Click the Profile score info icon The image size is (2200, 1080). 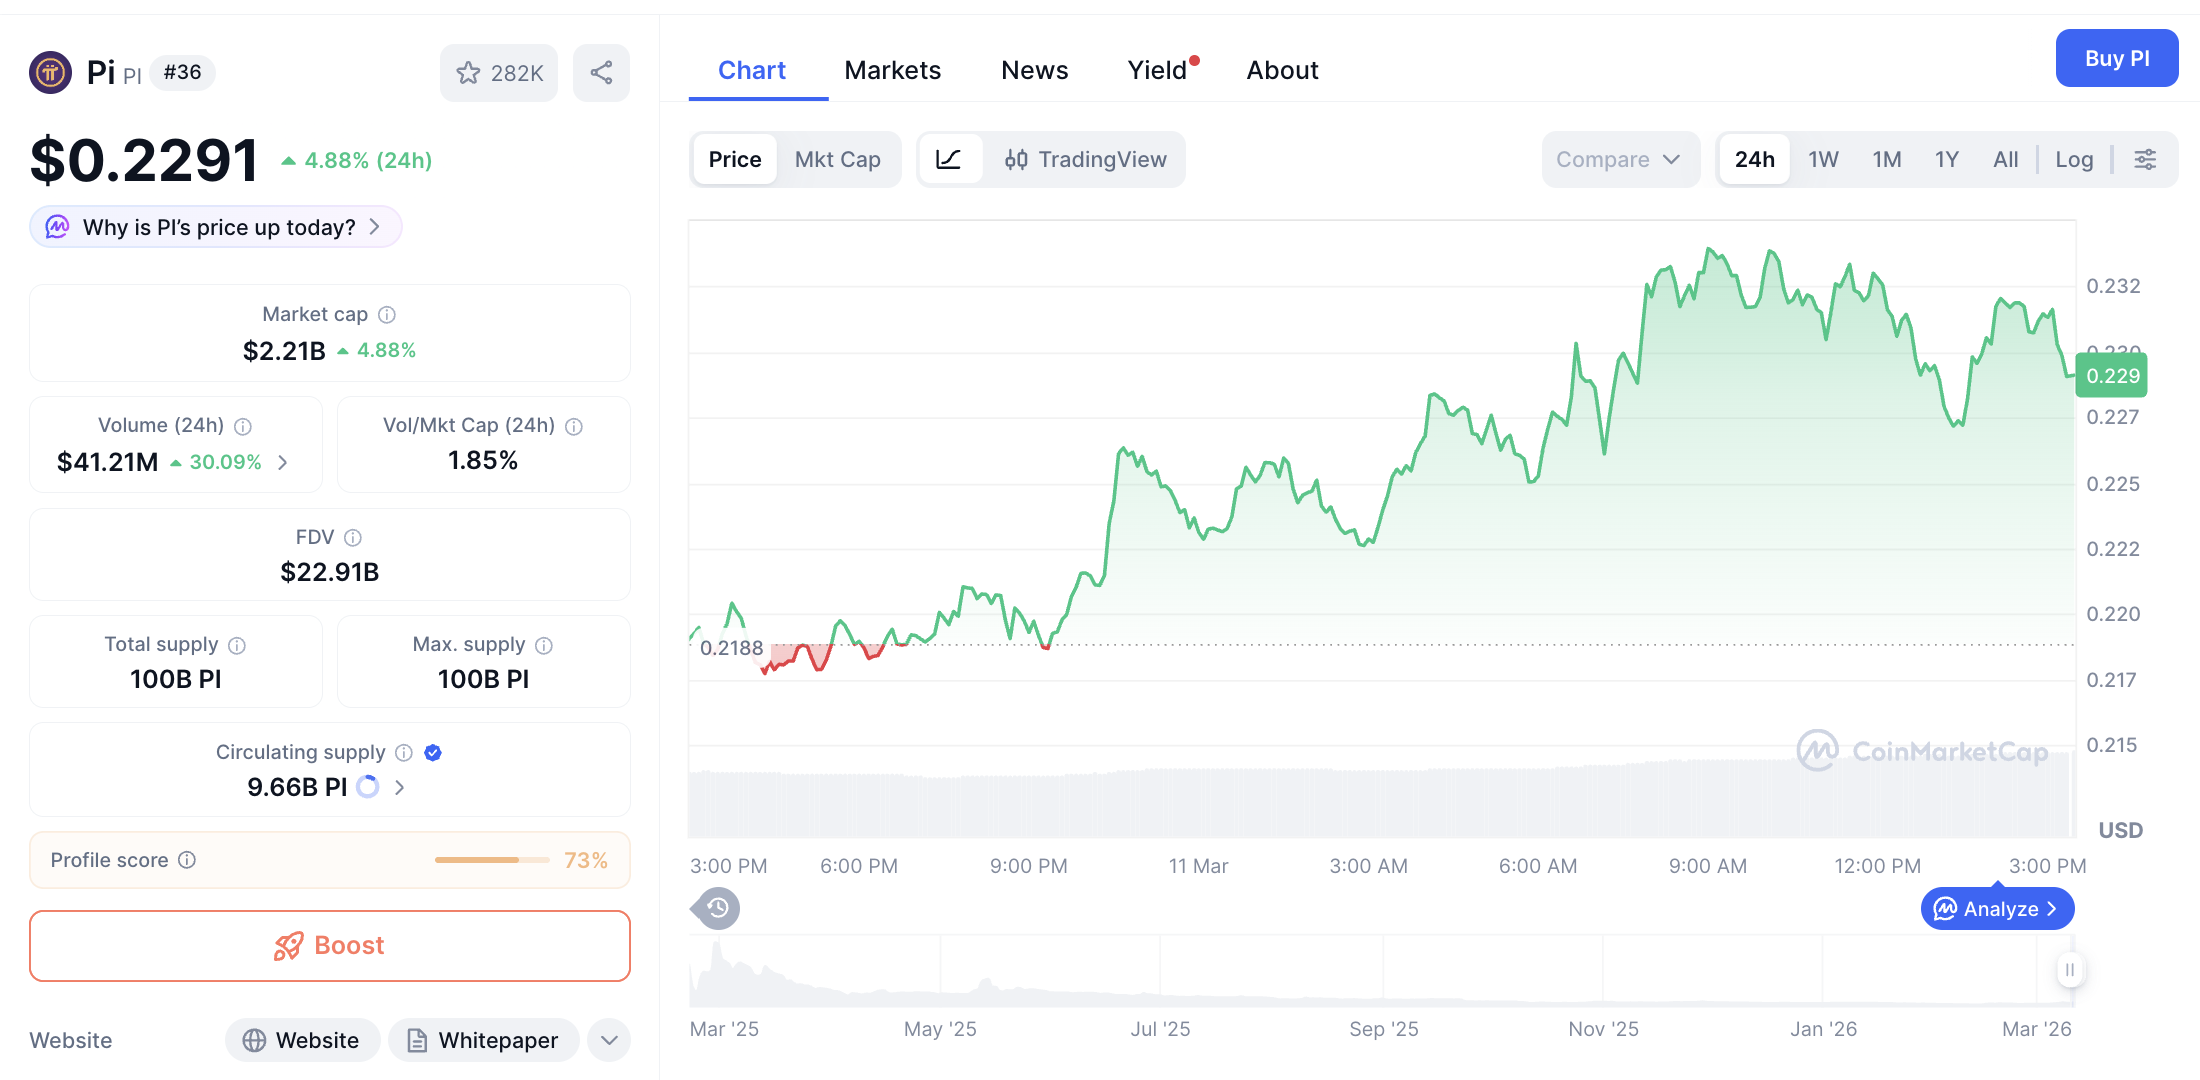point(187,860)
